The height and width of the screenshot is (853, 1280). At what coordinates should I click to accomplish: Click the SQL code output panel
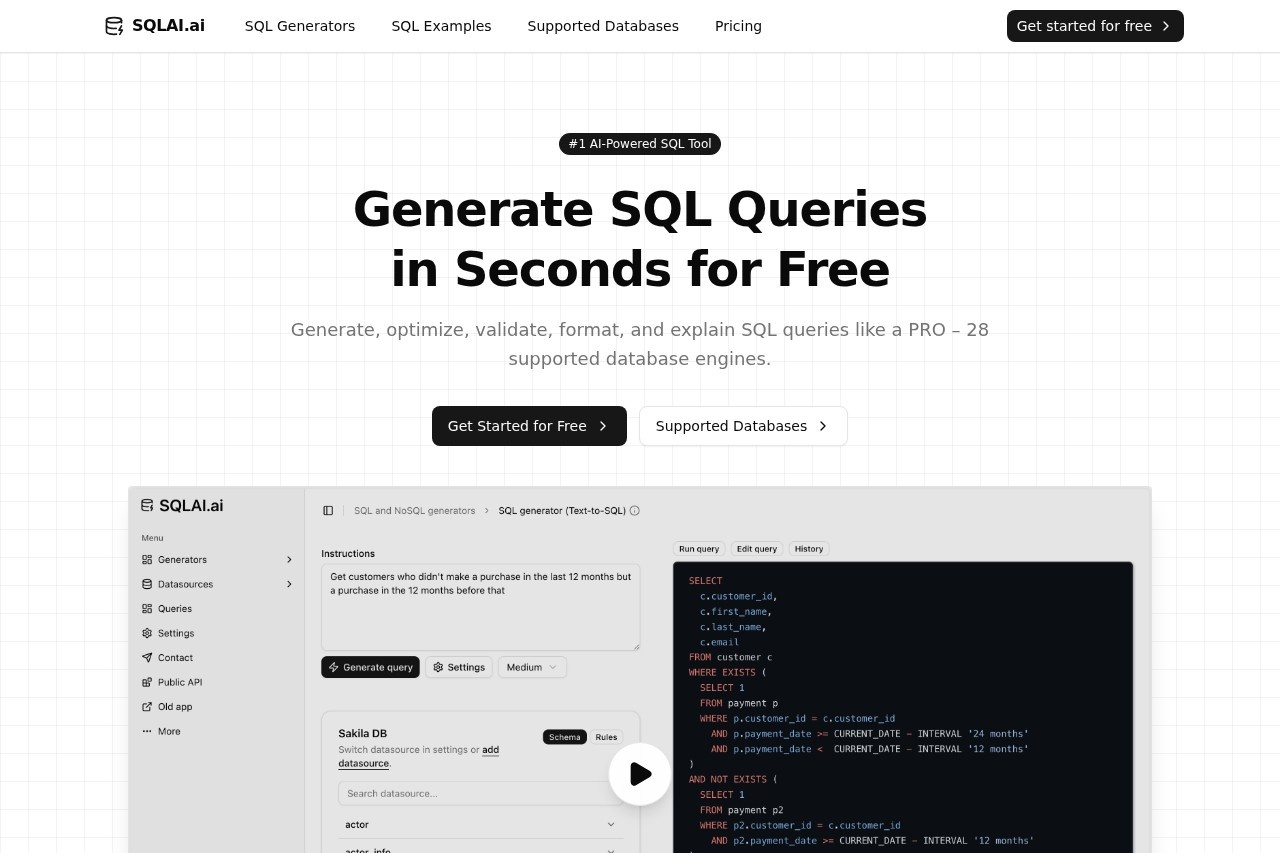(x=903, y=707)
